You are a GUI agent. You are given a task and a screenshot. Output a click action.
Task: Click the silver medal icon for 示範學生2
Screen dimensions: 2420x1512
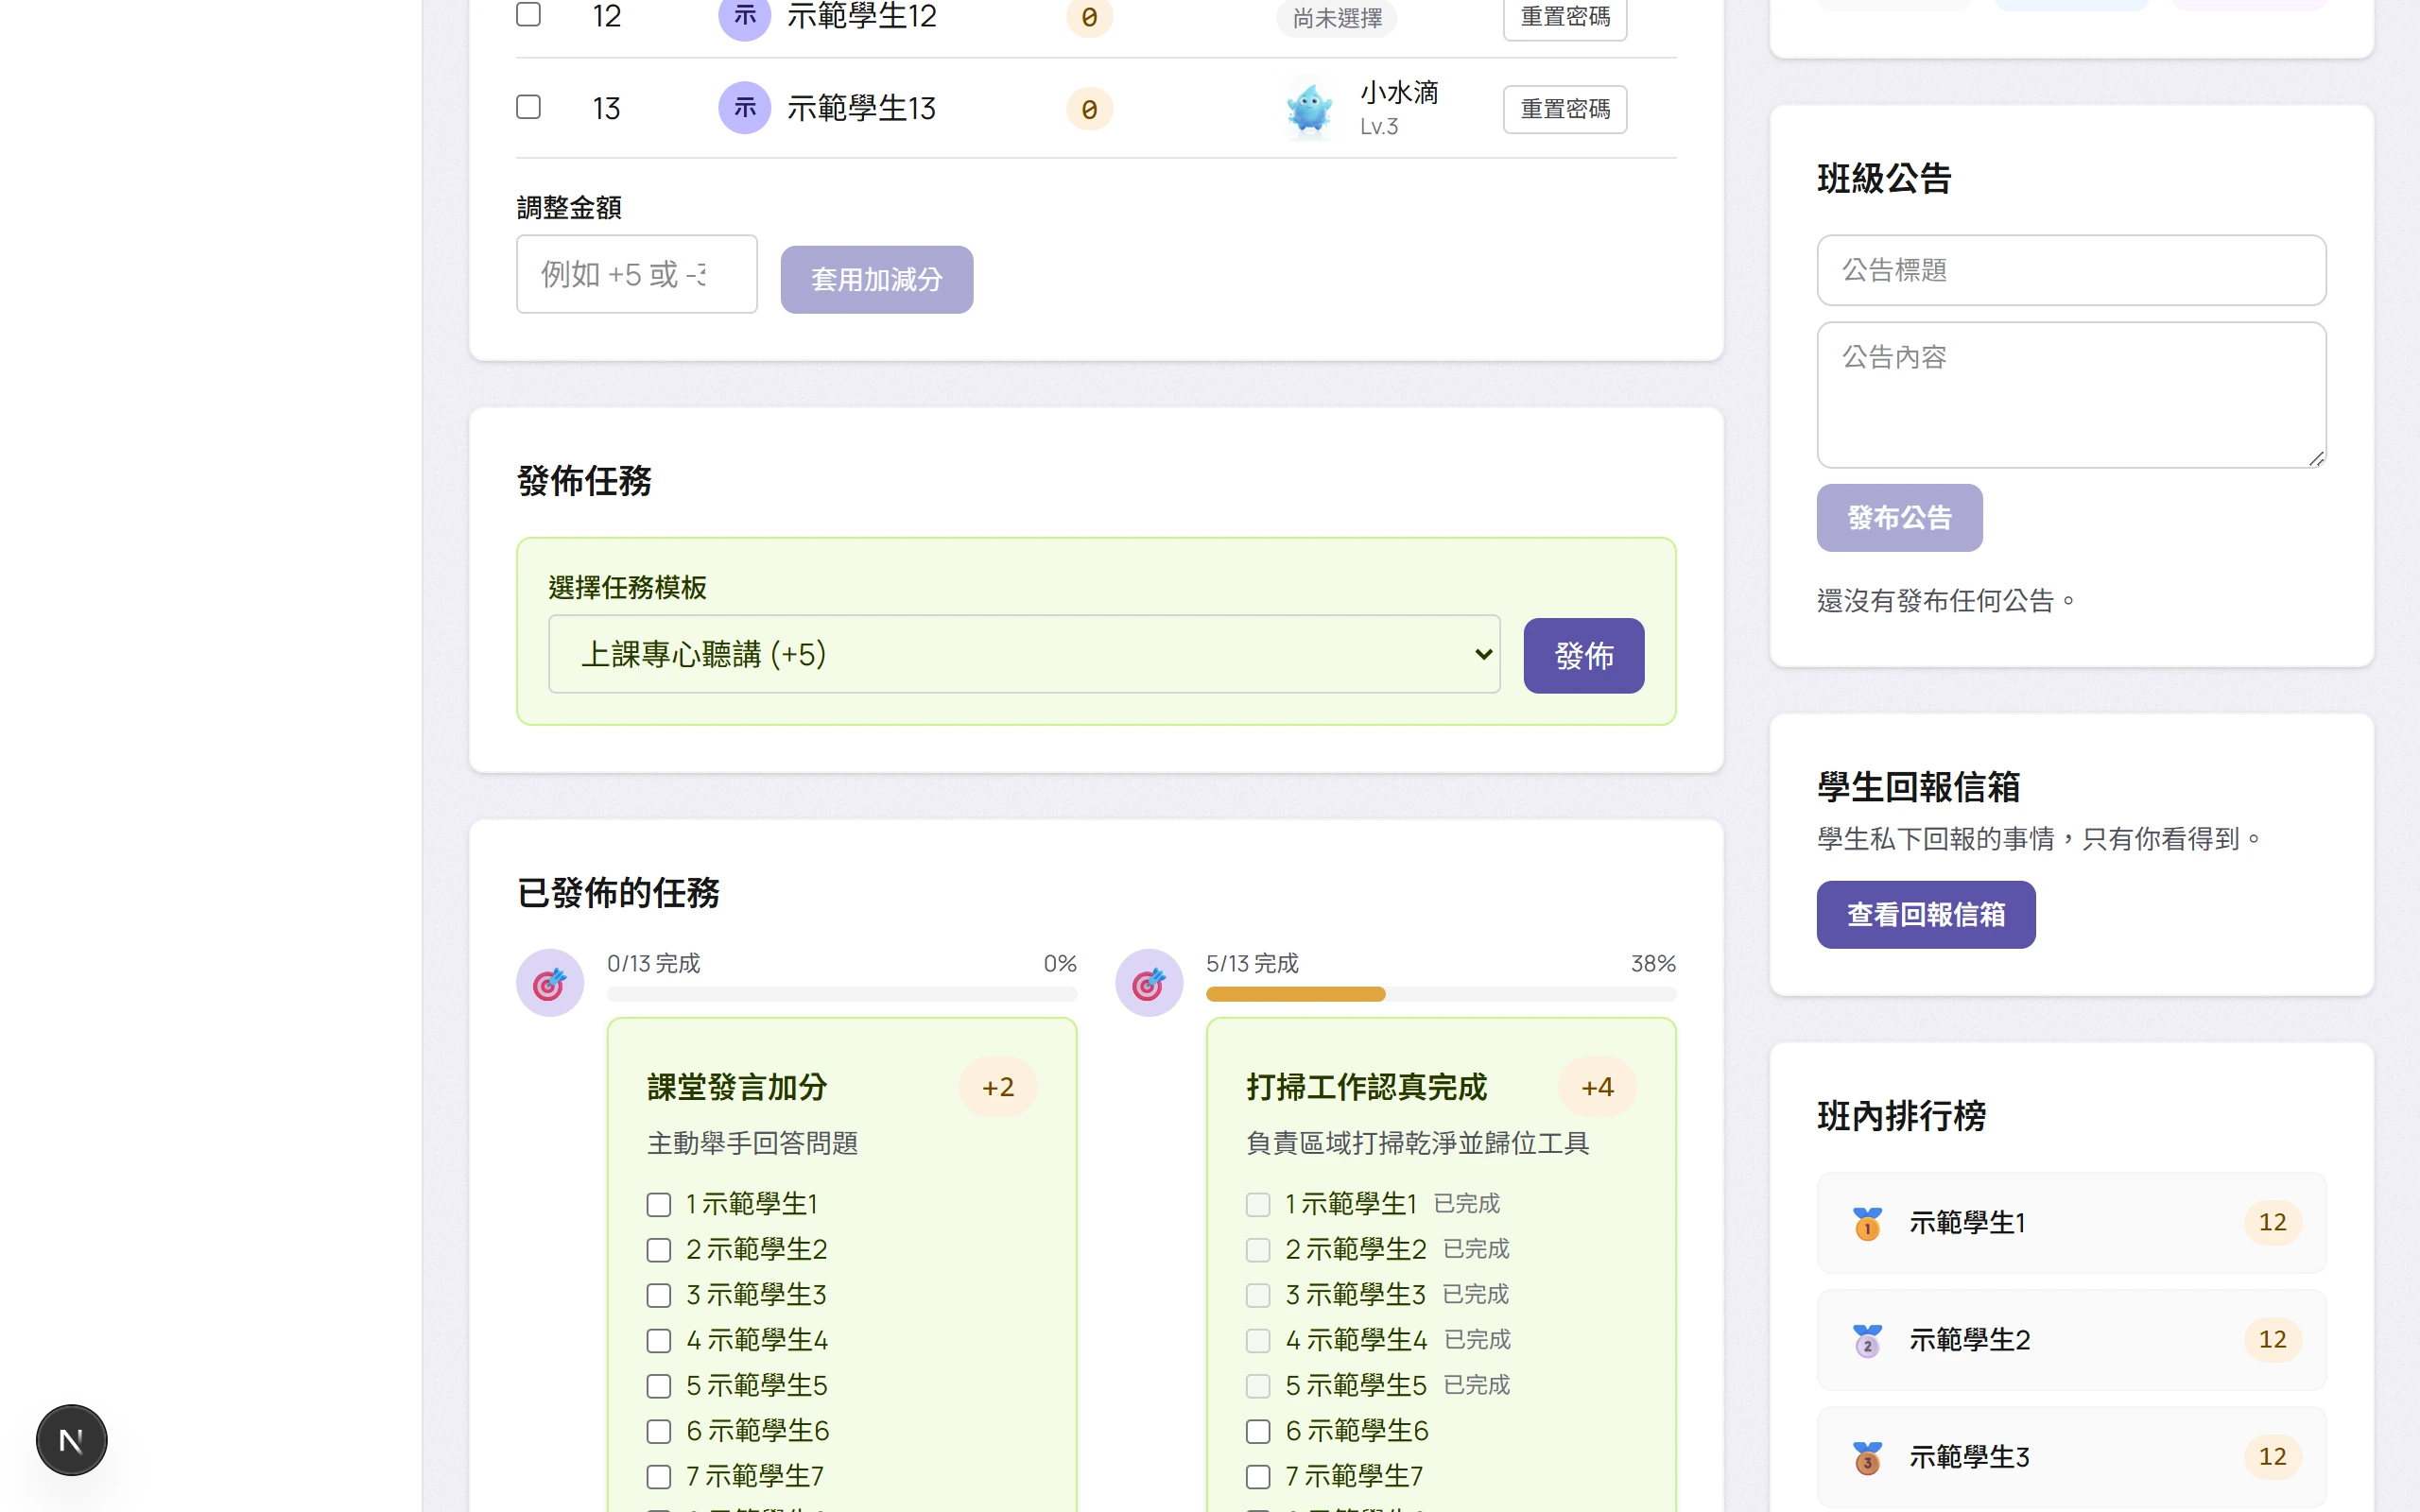pyautogui.click(x=1867, y=1340)
